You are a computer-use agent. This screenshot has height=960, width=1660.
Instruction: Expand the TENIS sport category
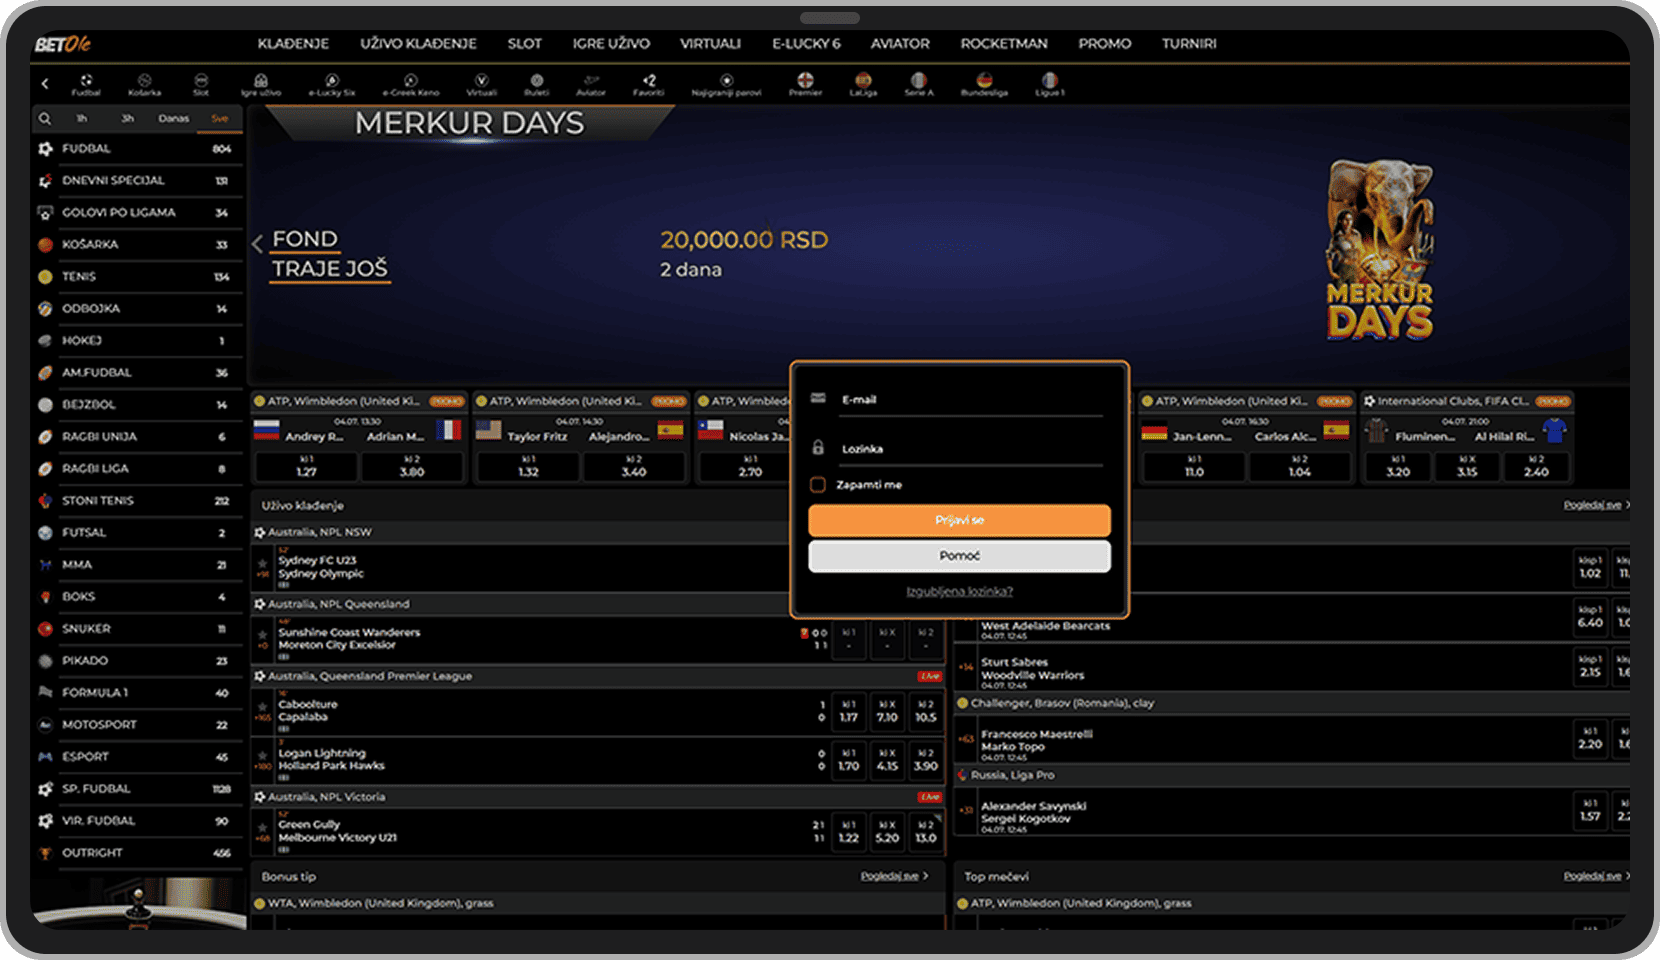pyautogui.click(x=136, y=277)
